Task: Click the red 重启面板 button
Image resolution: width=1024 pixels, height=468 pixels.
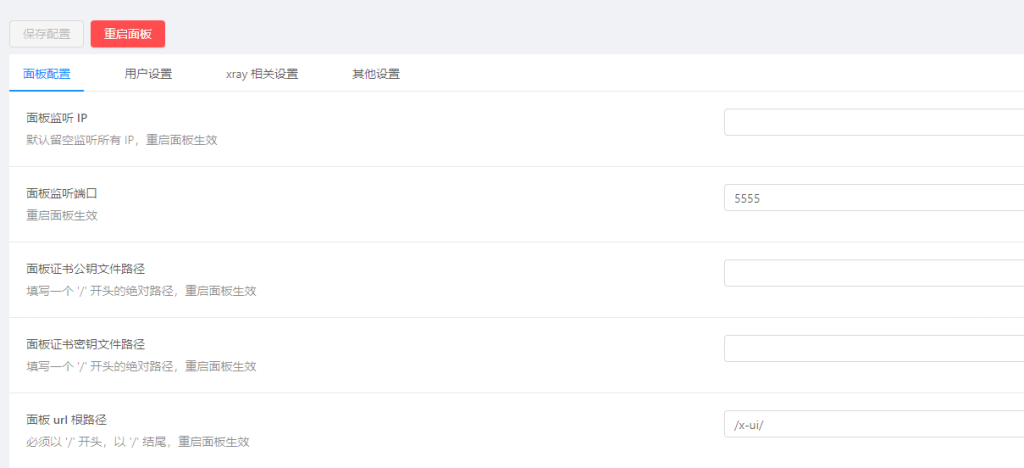Action: tap(128, 34)
